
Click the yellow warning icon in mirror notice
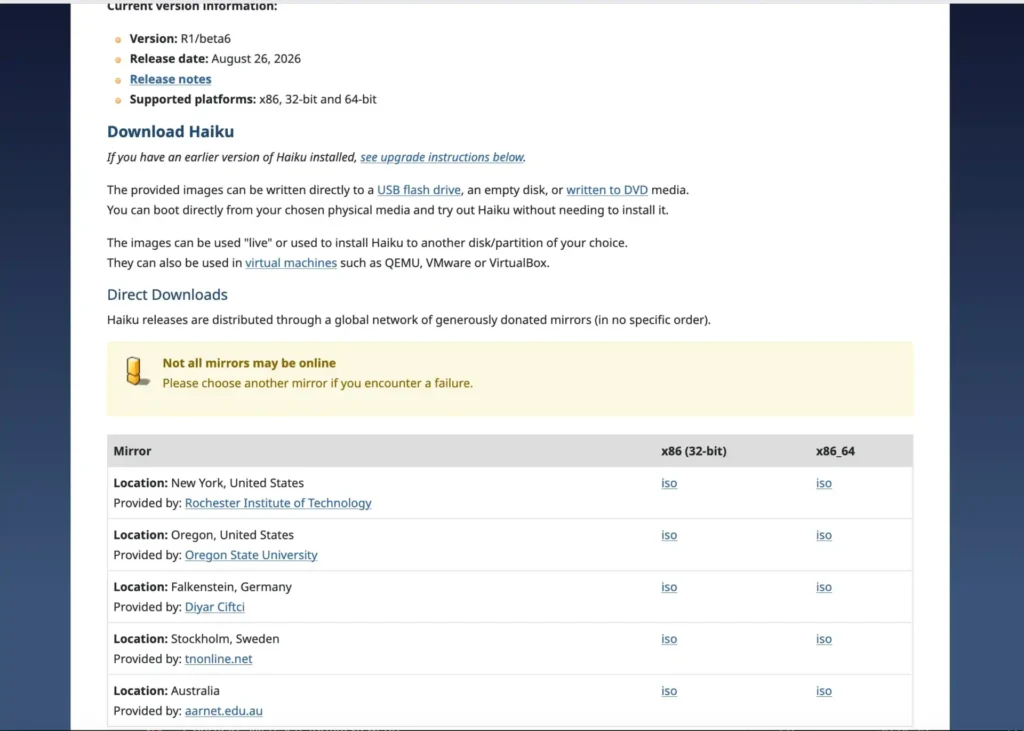pos(136,371)
